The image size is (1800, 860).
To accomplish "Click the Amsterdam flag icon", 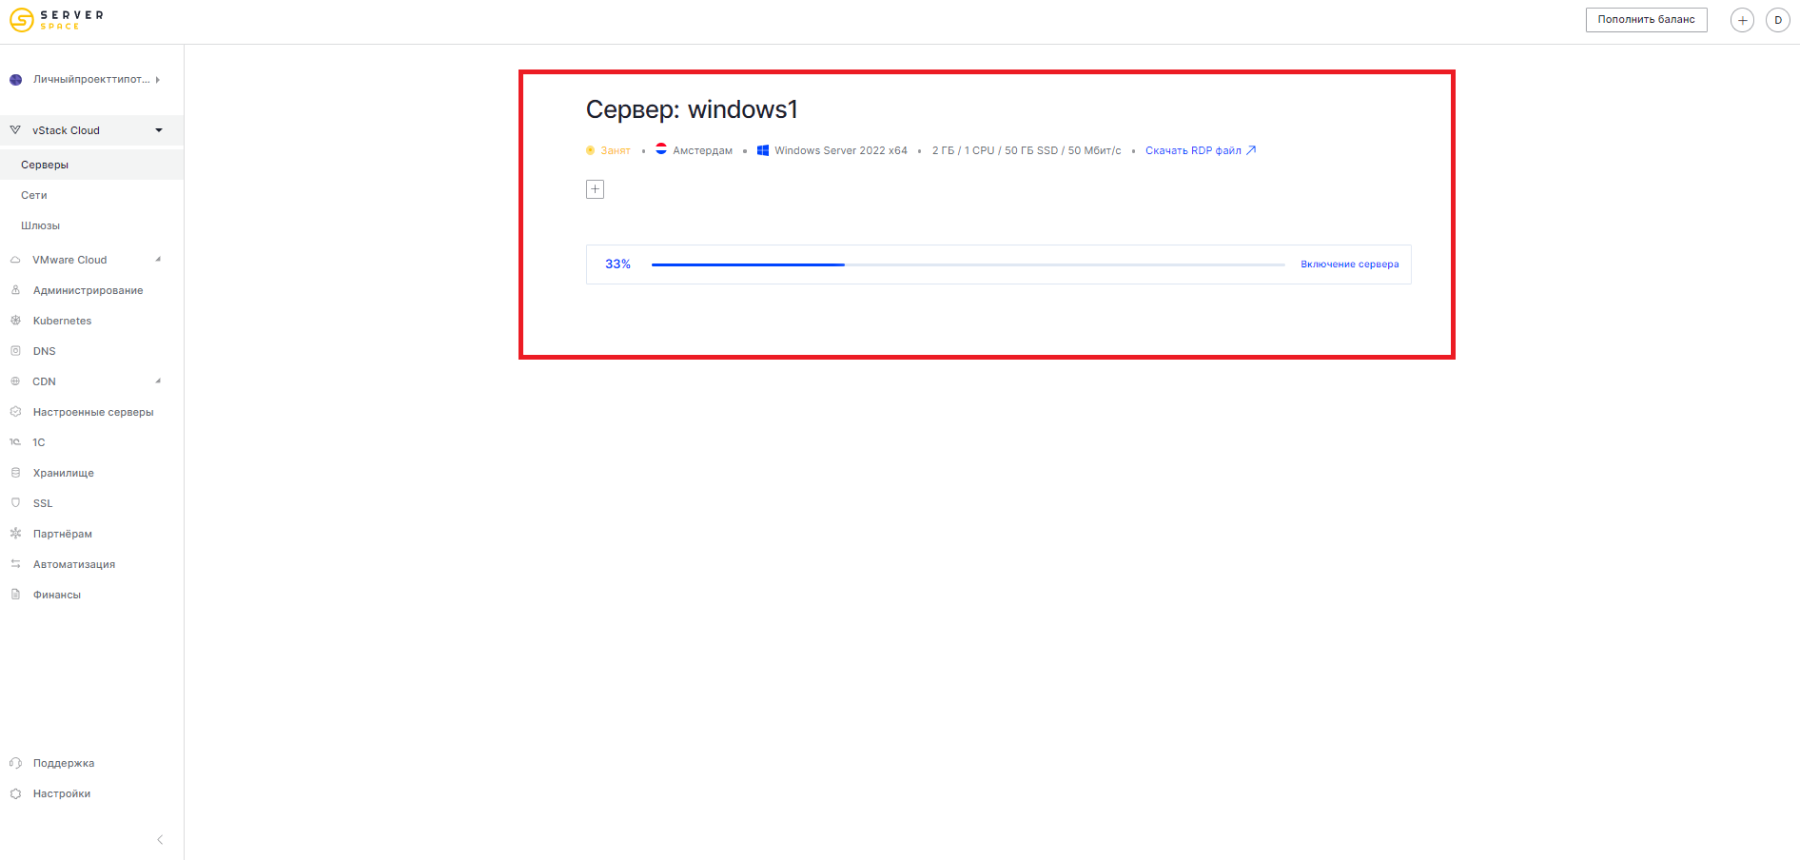I will 661,150.
